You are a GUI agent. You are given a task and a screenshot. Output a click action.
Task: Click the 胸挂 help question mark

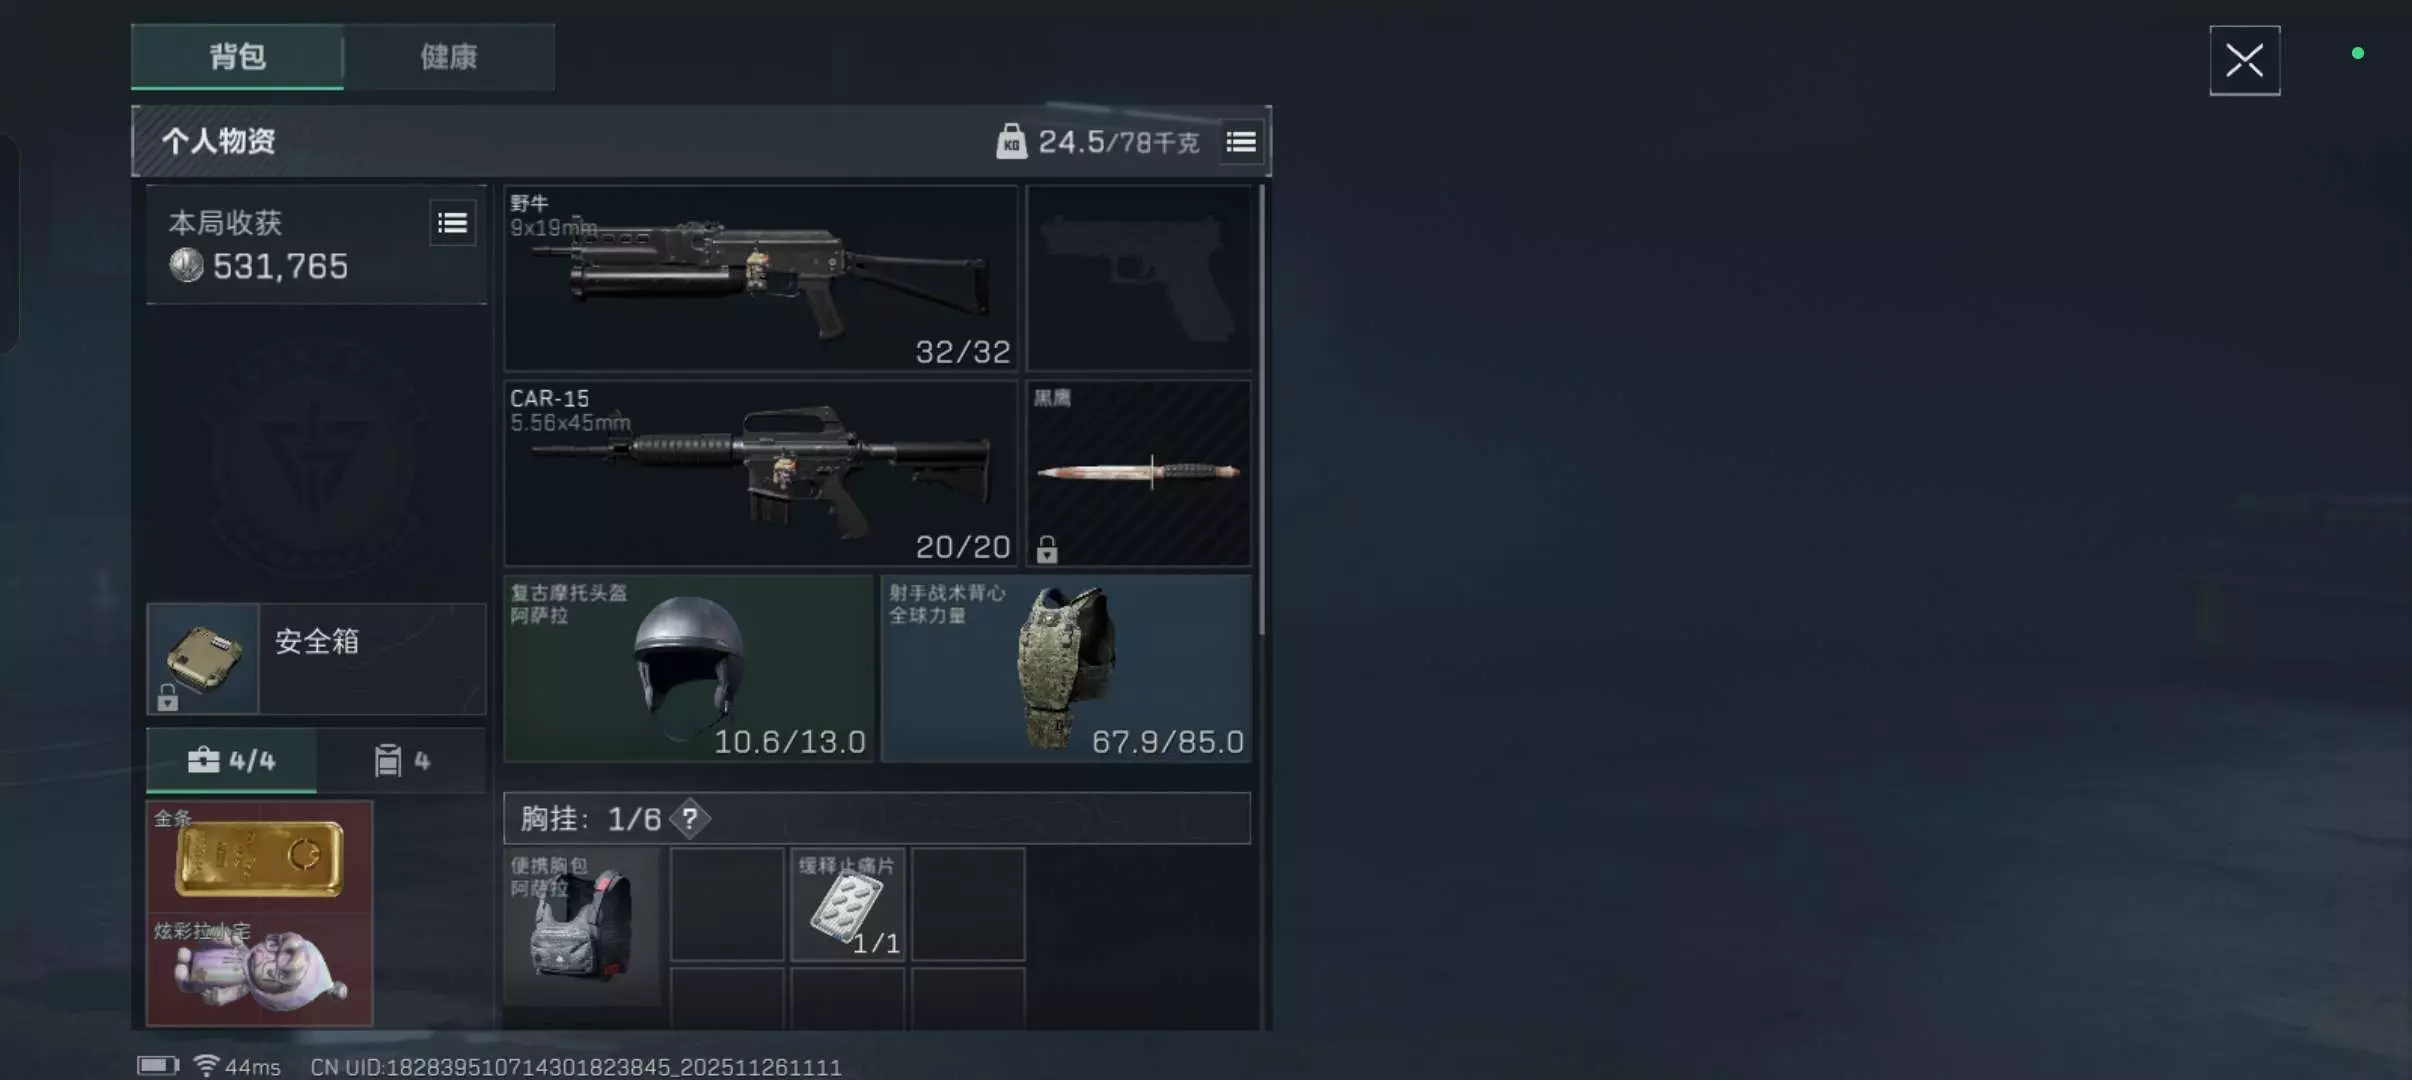point(690,819)
